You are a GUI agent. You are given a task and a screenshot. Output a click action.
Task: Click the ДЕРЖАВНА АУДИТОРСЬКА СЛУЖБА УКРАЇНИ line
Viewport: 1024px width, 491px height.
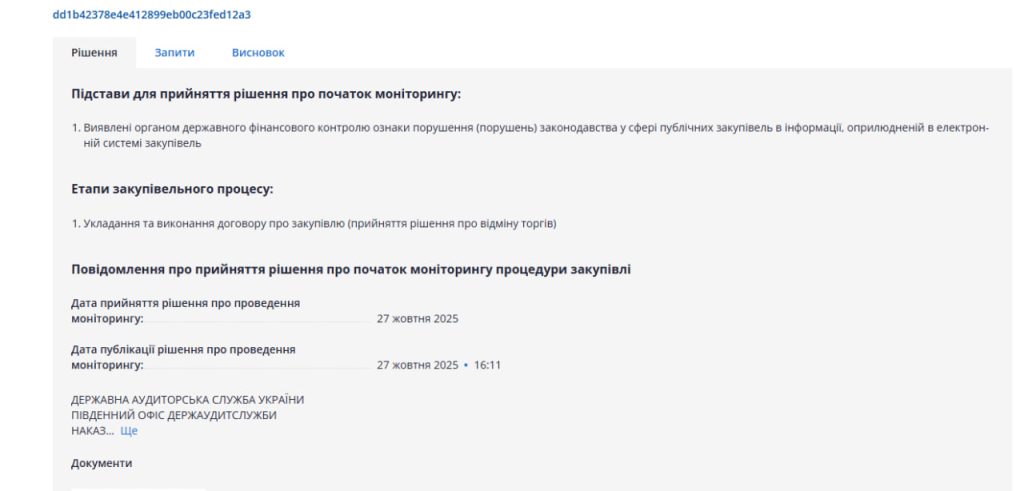(187, 399)
